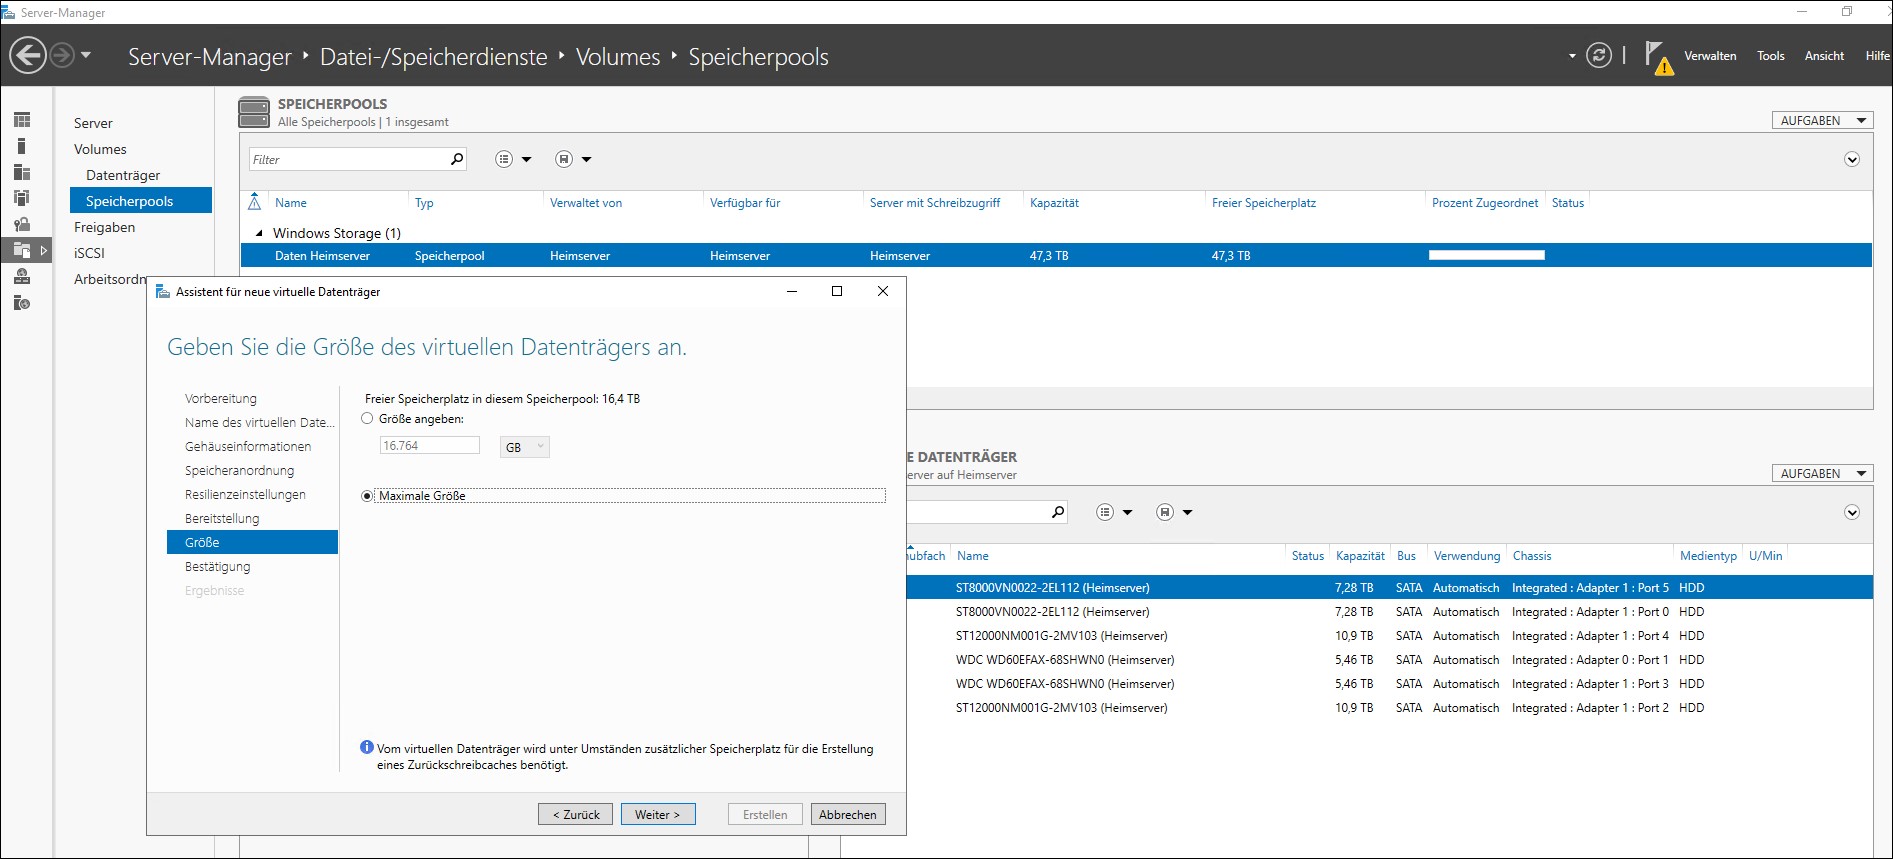The width and height of the screenshot is (1893, 859).
Task: Sort by Kapazität column in Speicherpools
Action: pyautogui.click(x=1055, y=202)
